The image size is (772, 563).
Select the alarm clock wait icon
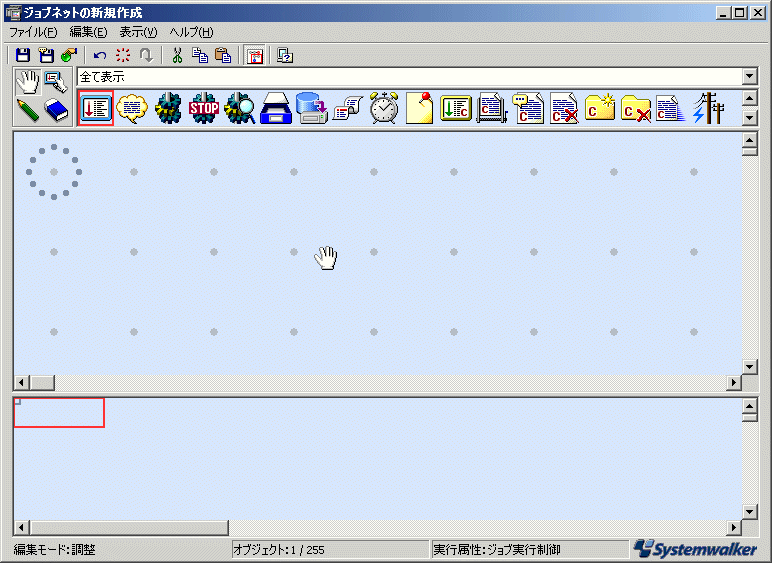(384, 108)
